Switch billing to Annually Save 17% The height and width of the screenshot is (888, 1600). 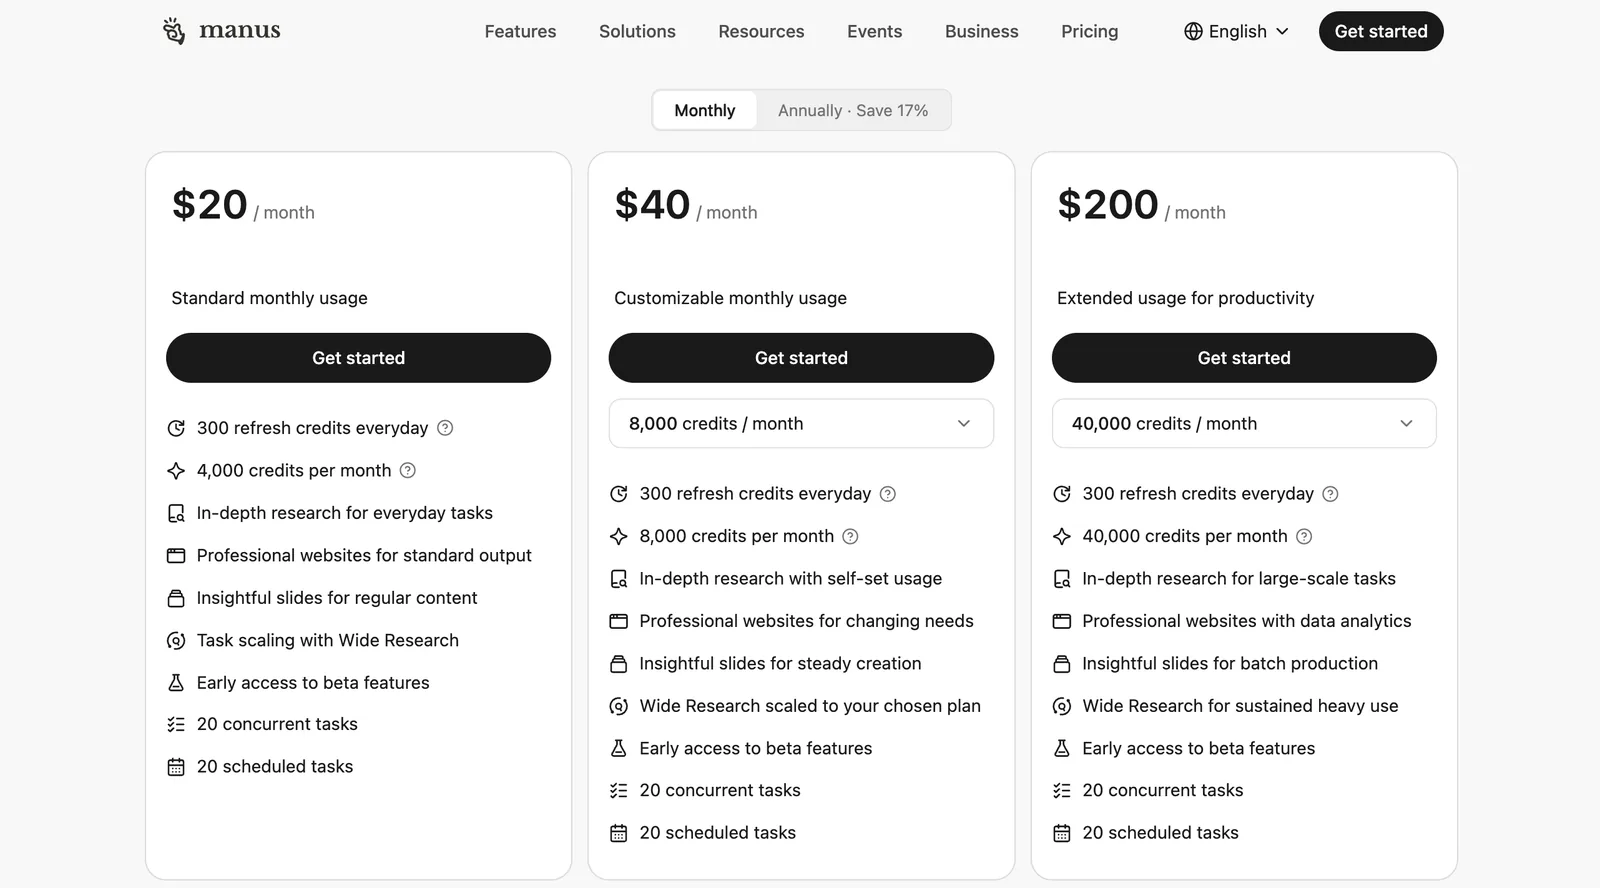(853, 110)
